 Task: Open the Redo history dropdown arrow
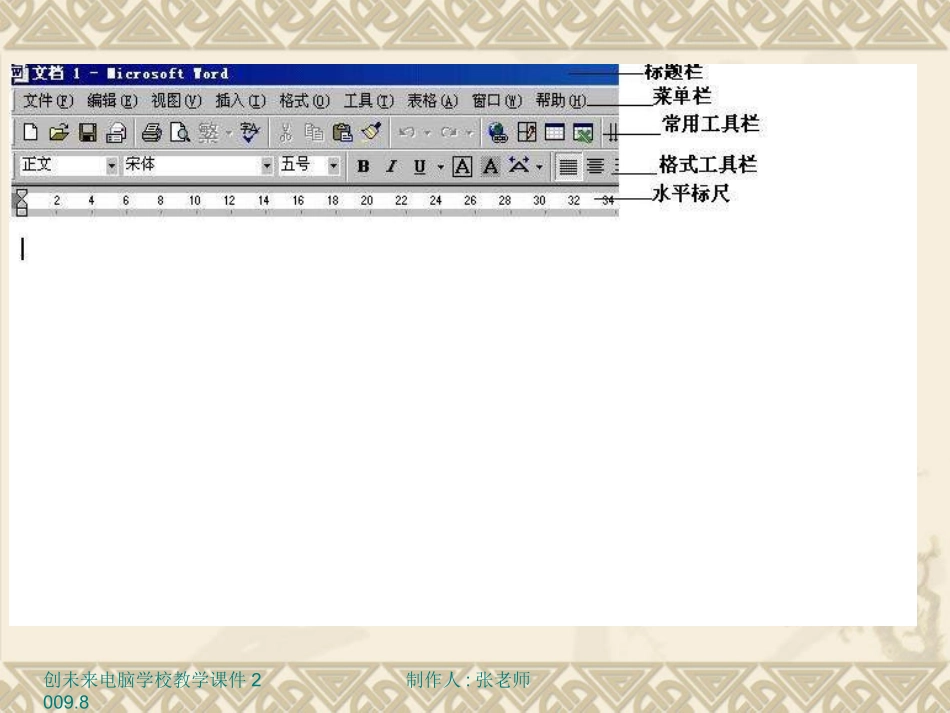pos(469,133)
